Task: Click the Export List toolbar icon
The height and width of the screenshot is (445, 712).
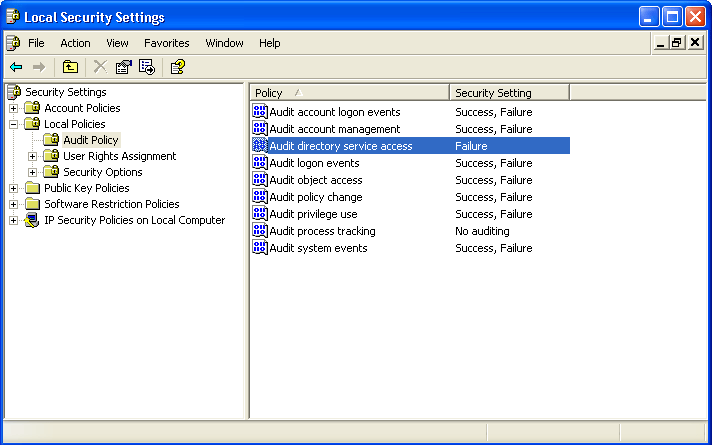Action: [x=147, y=67]
